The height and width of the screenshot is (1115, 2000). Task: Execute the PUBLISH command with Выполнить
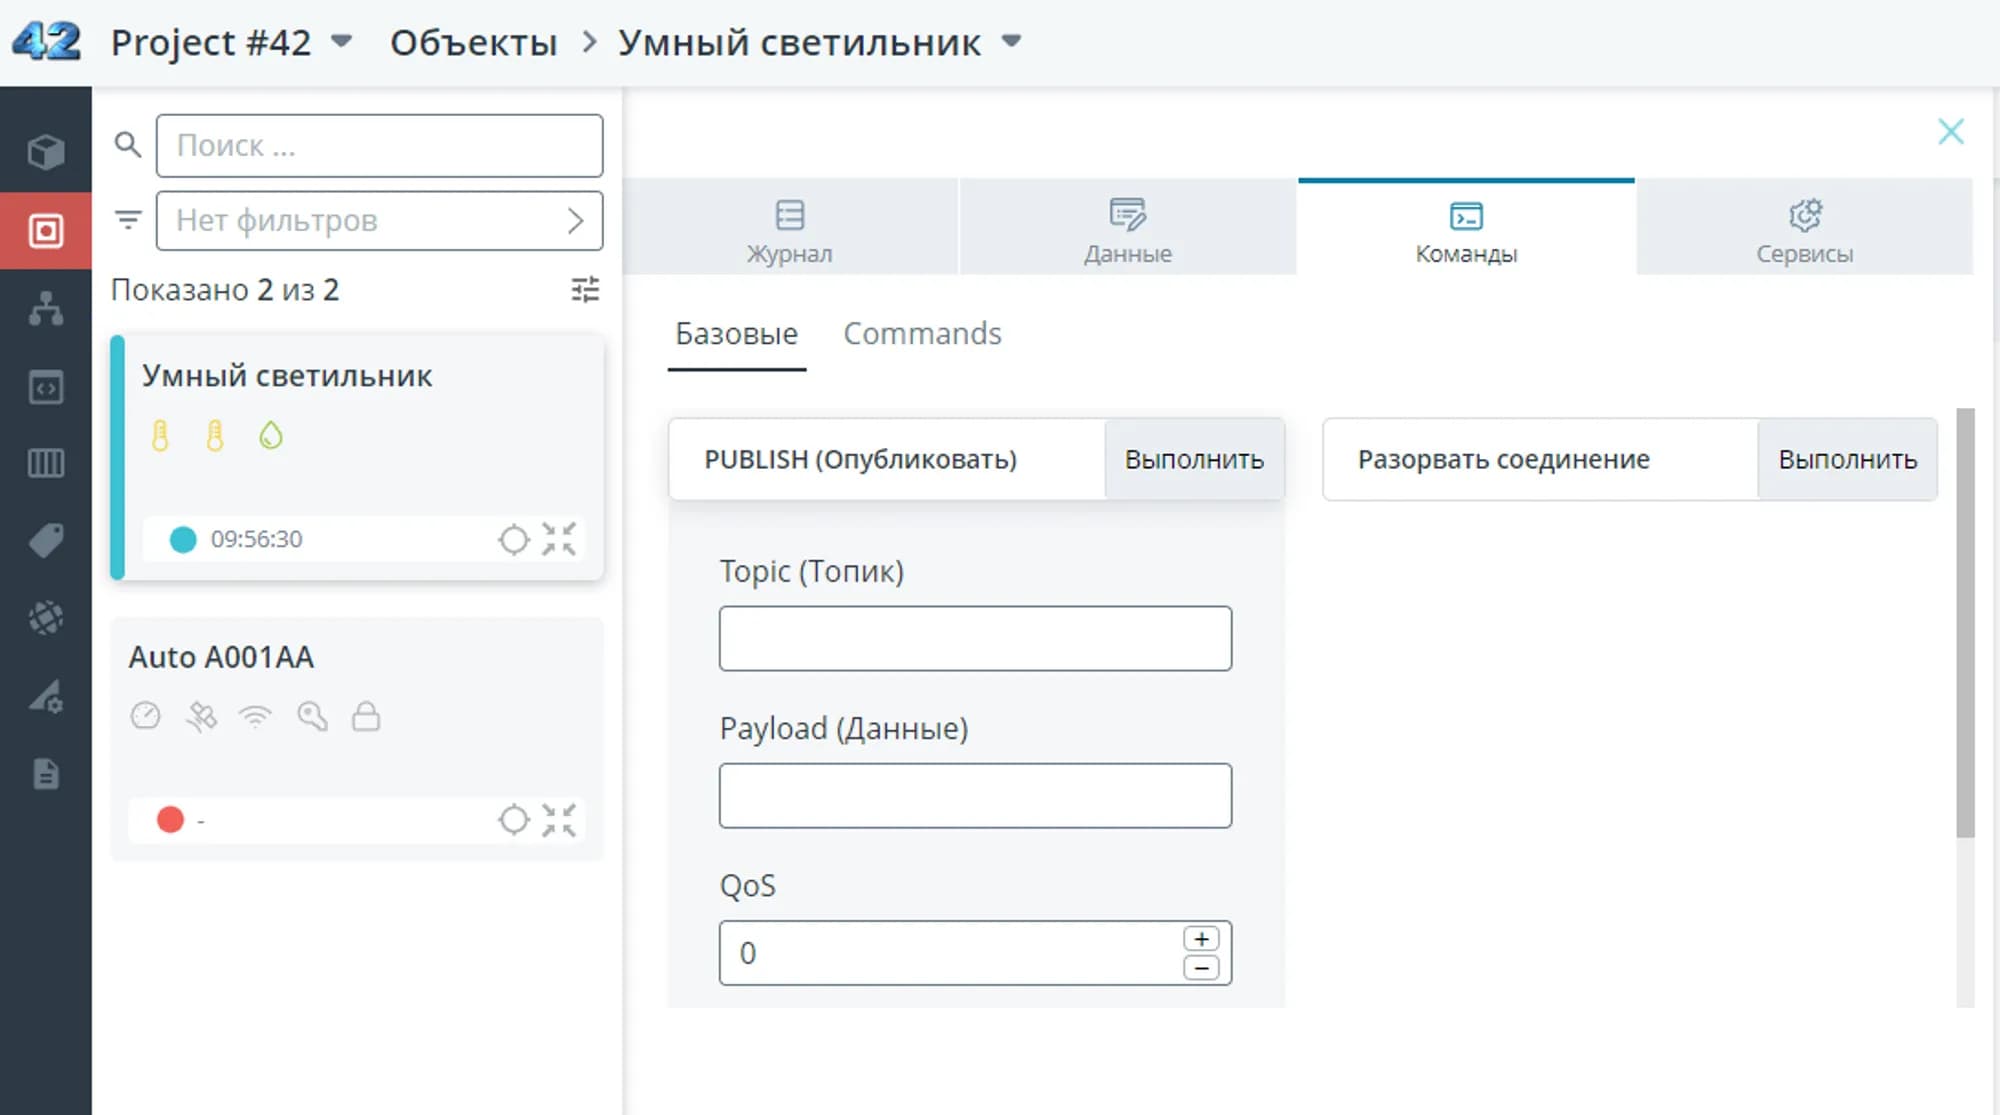tap(1193, 460)
